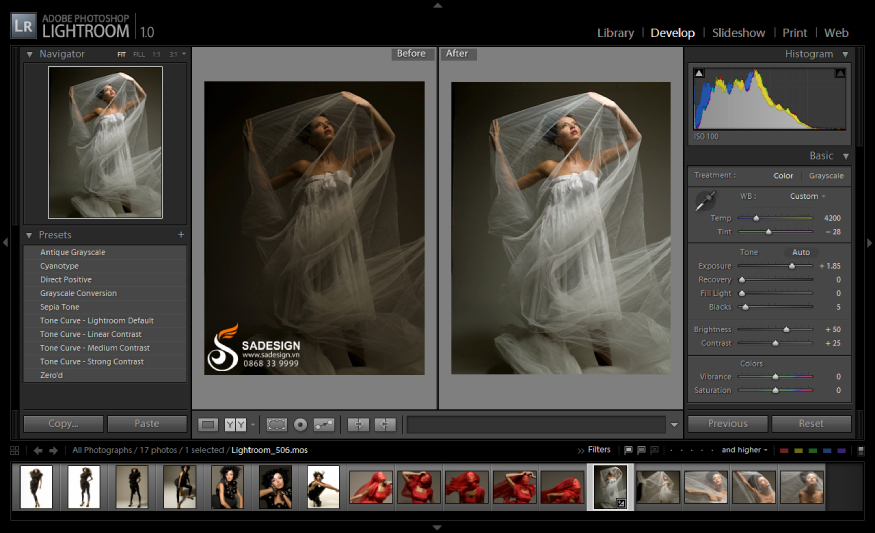
Task: Hide right panel with right edge arrow
Action: coord(869,243)
